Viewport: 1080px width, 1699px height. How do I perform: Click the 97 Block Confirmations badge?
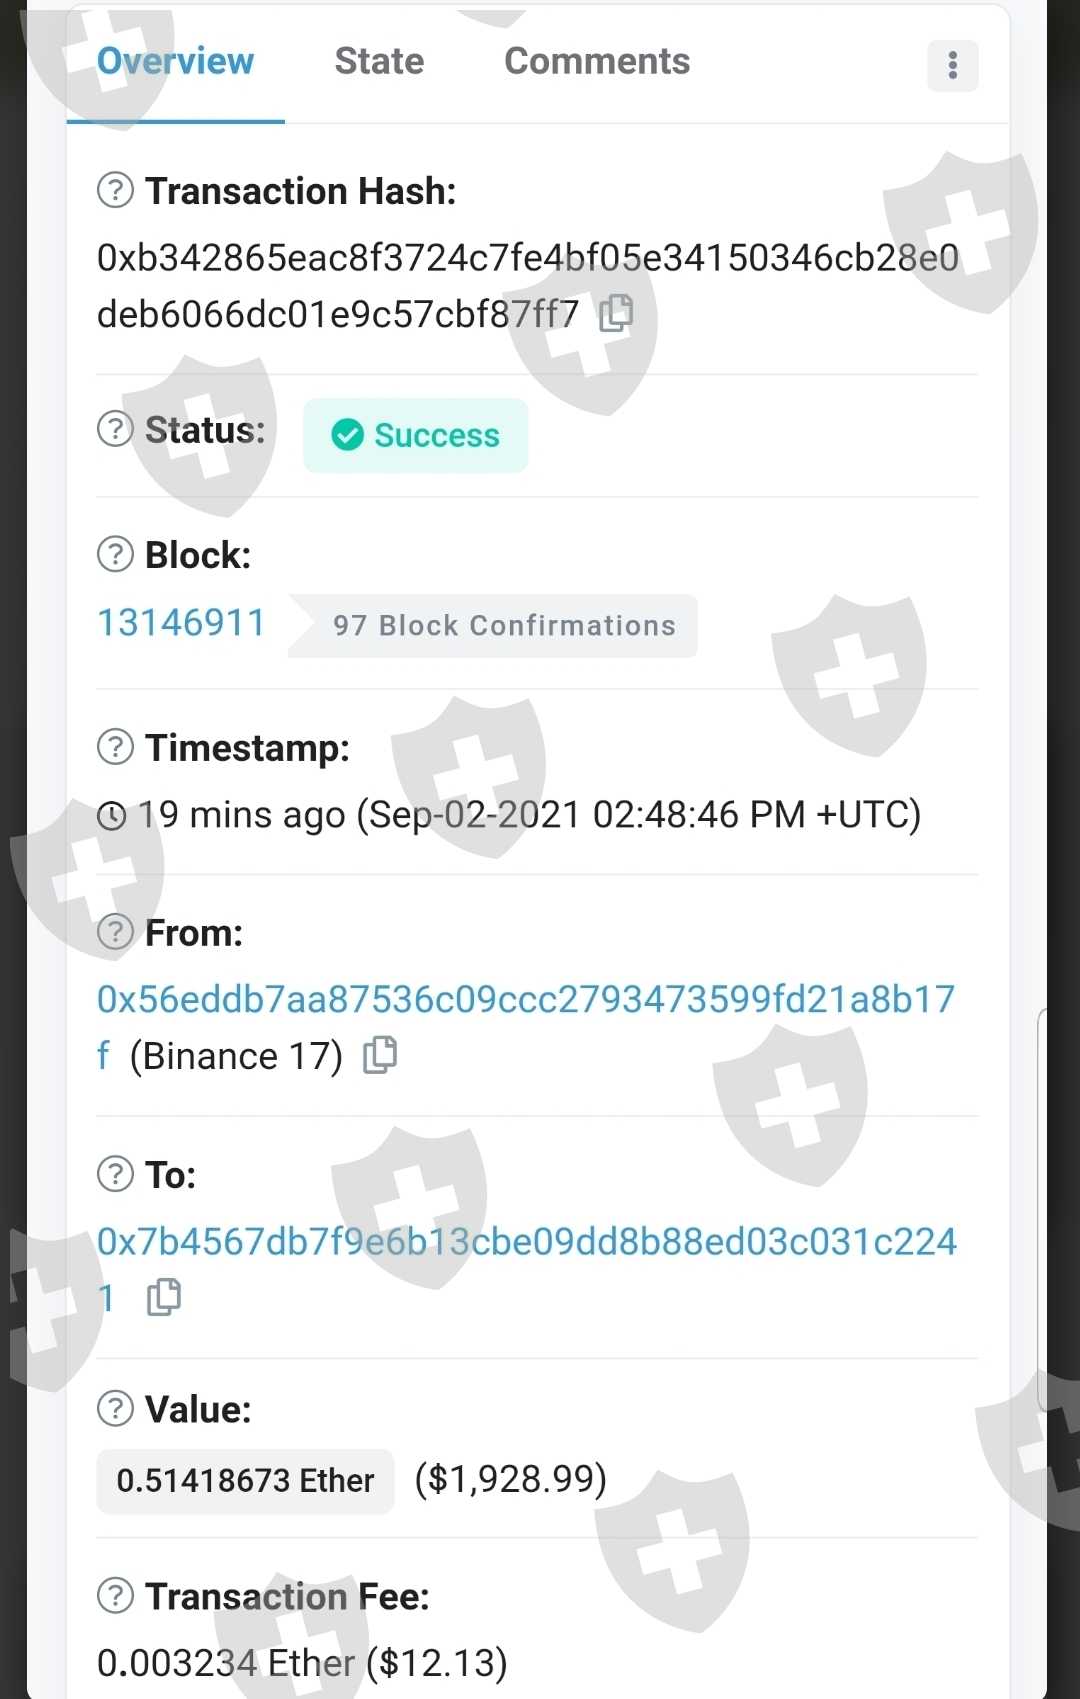493,626
